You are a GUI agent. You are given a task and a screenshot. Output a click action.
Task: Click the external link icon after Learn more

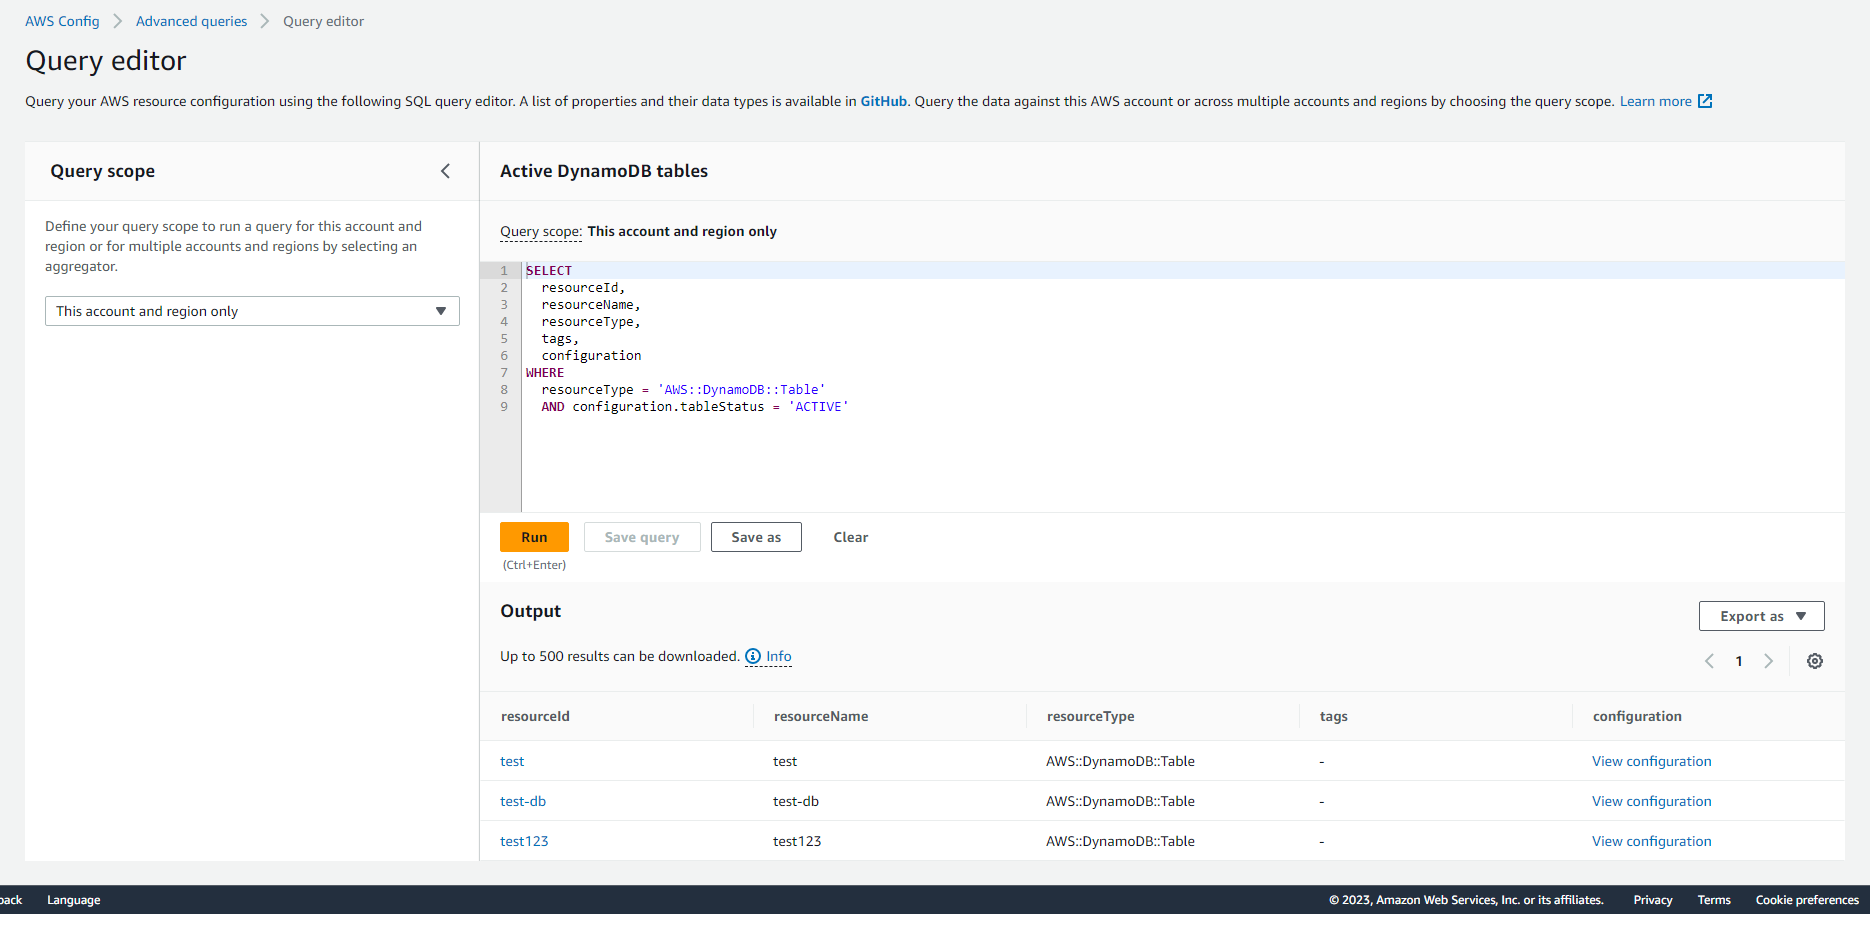coord(1705,101)
